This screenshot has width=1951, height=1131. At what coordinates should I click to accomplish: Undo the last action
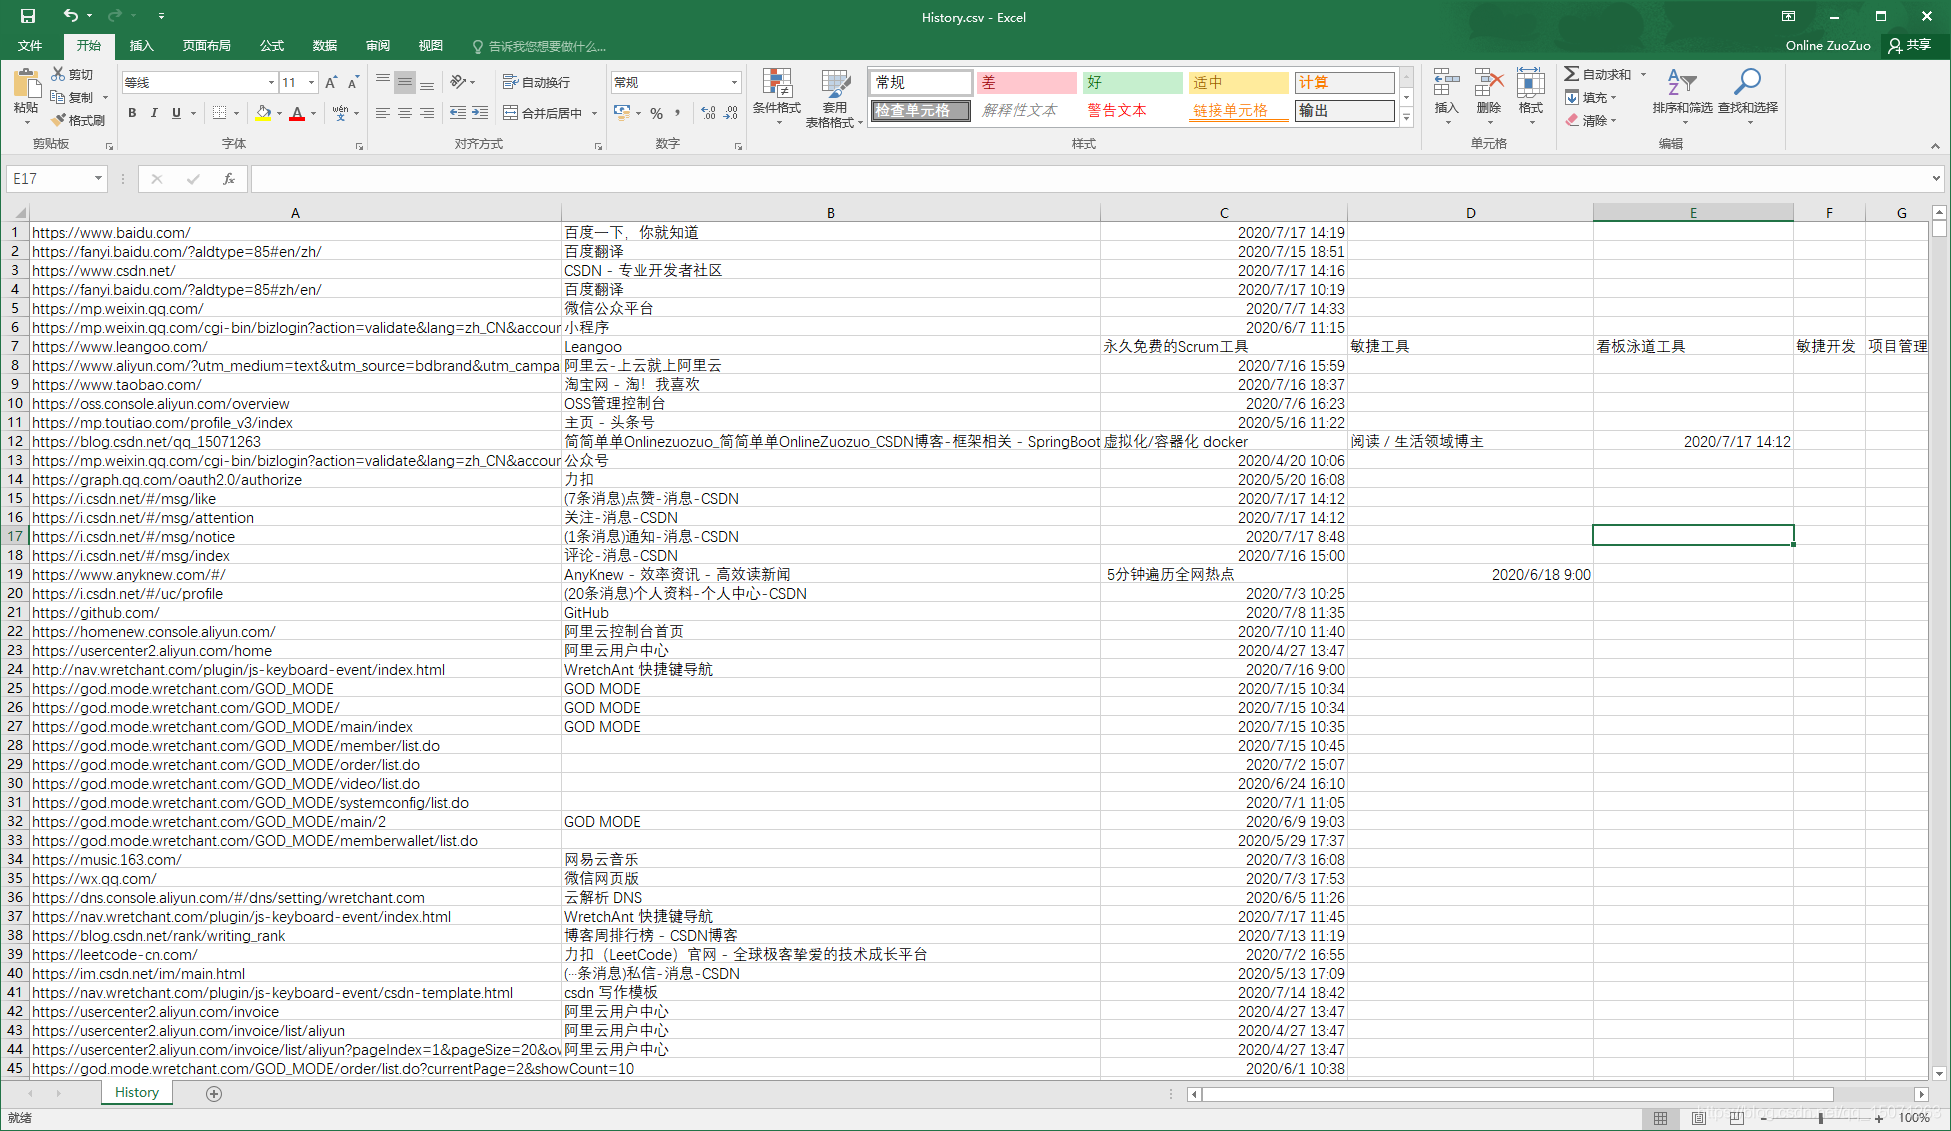[70, 16]
